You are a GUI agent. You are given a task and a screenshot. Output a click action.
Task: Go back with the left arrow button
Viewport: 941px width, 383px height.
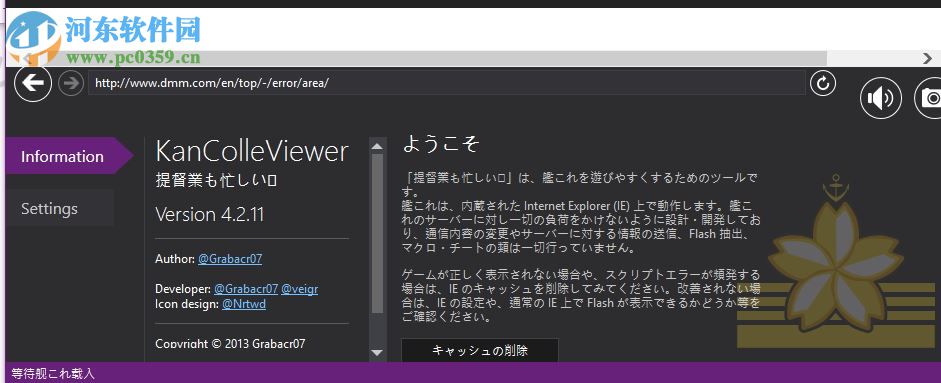pos(33,83)
